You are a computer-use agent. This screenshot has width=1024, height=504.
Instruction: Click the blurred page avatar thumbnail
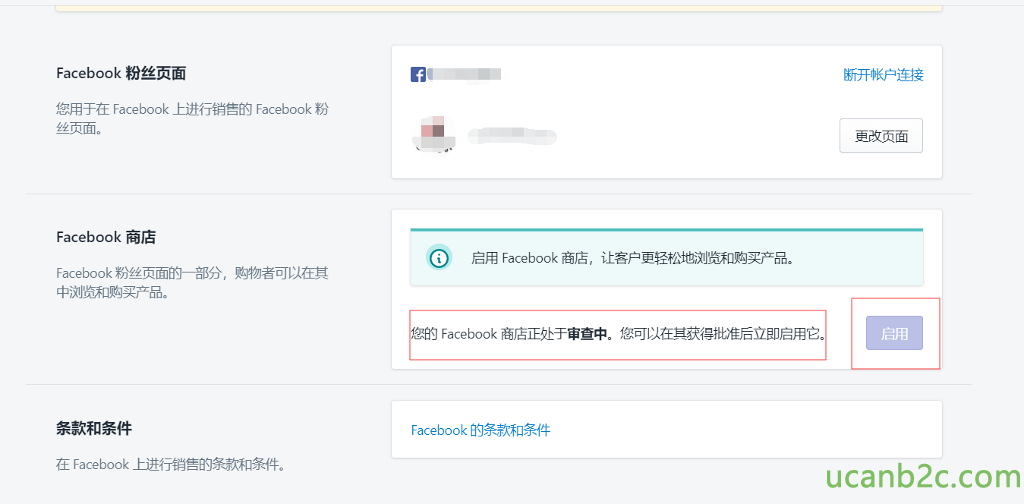coord(433,134)
